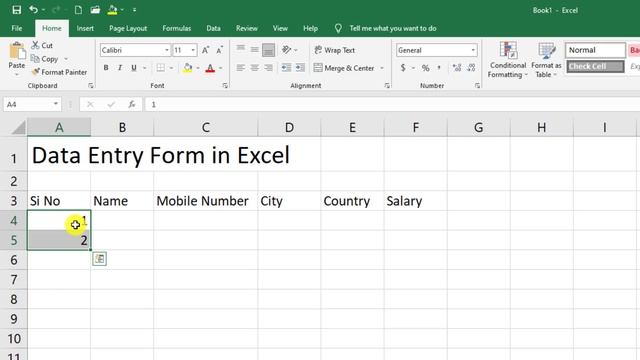Click the Open folder icon in quick access
The height and width of the screenshot is (360, 640).
(x=95, y=10)
